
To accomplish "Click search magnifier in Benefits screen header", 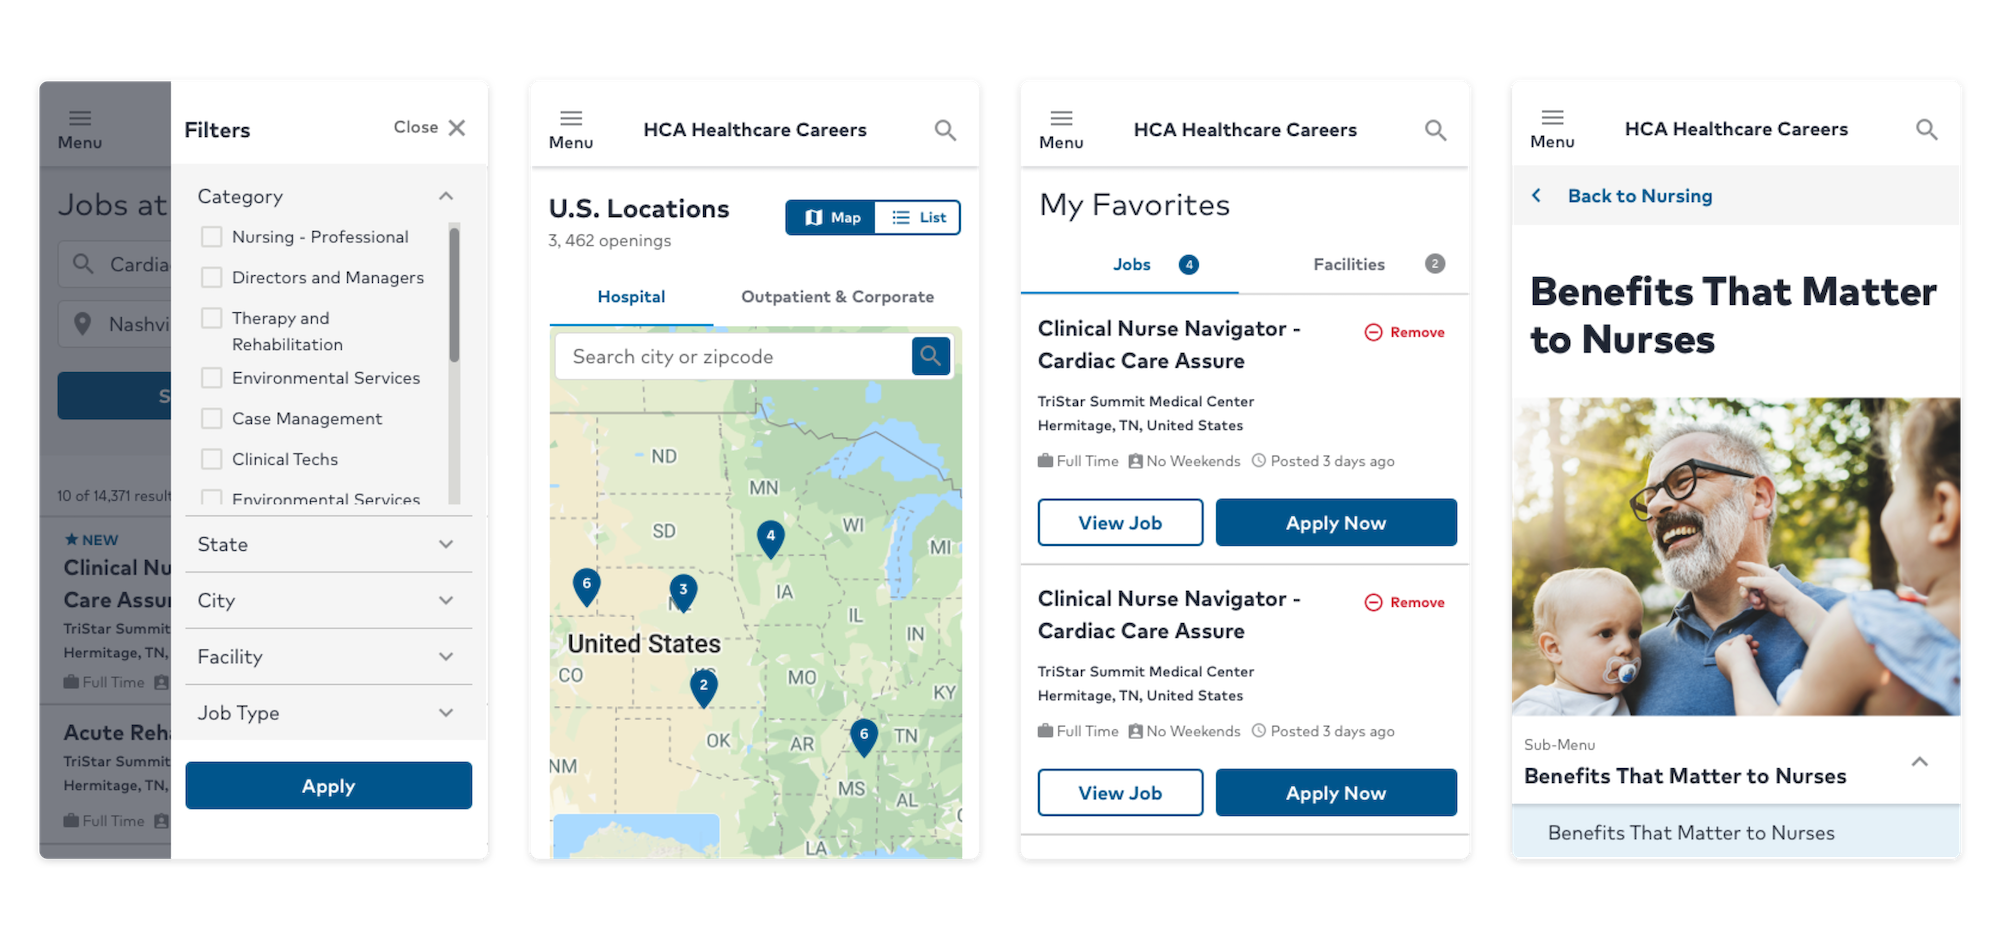I will (x=1926, y=129).
